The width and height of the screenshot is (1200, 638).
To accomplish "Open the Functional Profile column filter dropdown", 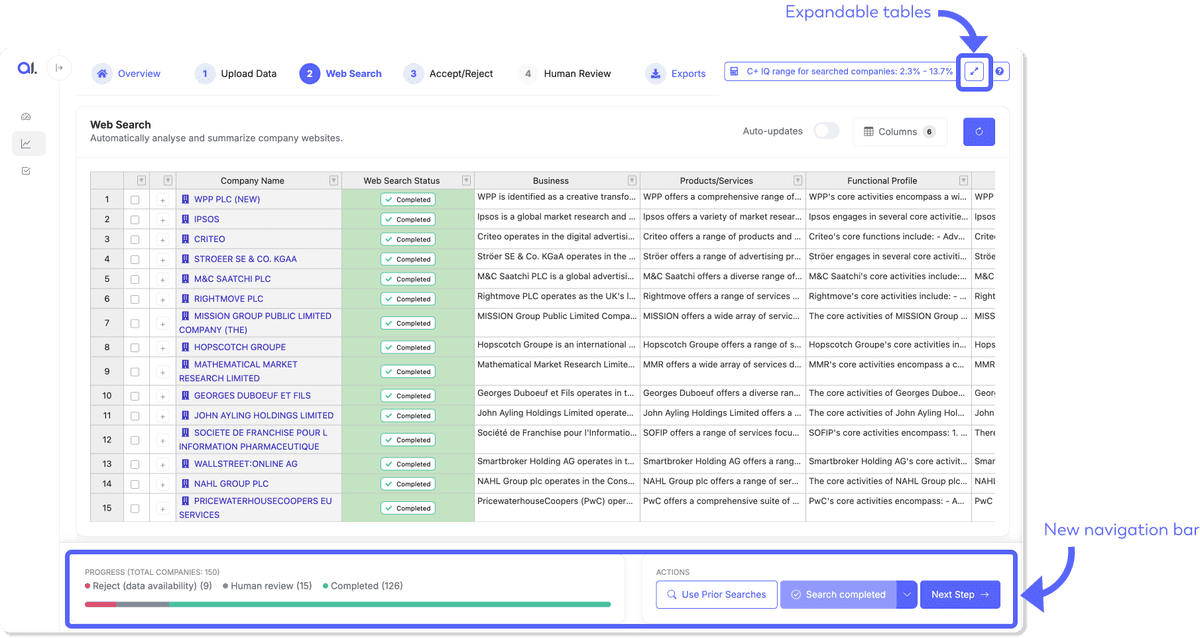I will pos(963,181).
